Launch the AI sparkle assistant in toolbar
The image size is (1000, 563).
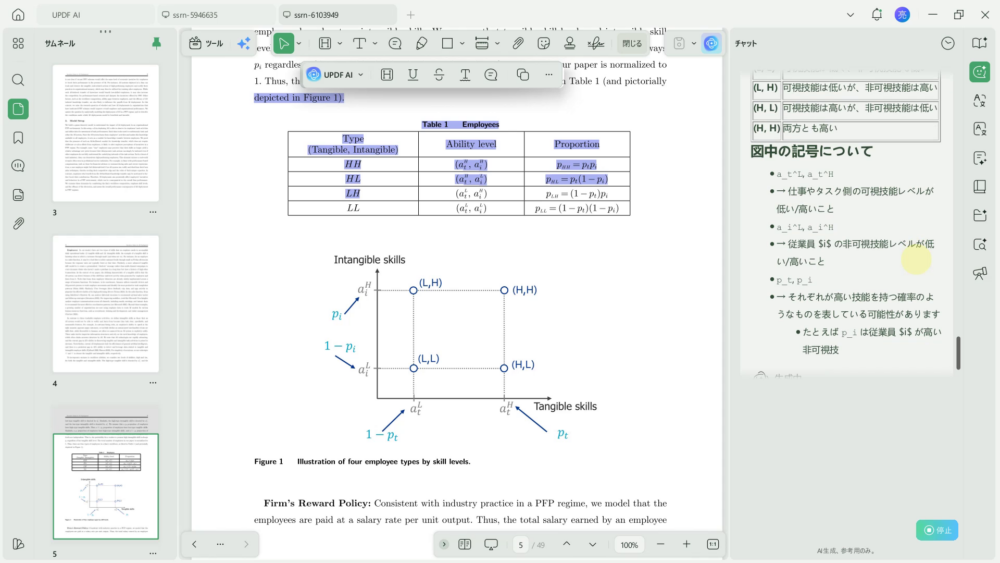(x=244, y=43)
